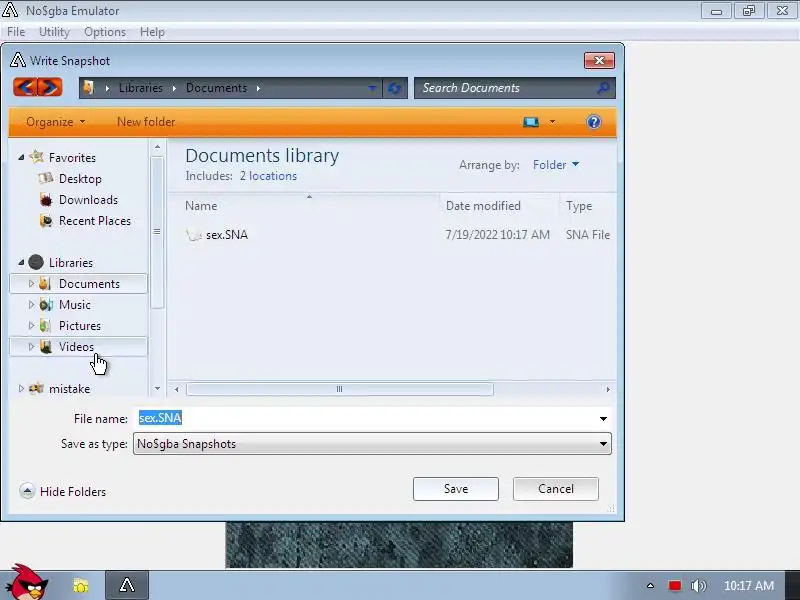Click the New folder button
Viewport: 800px width, 600px height.
146,122
